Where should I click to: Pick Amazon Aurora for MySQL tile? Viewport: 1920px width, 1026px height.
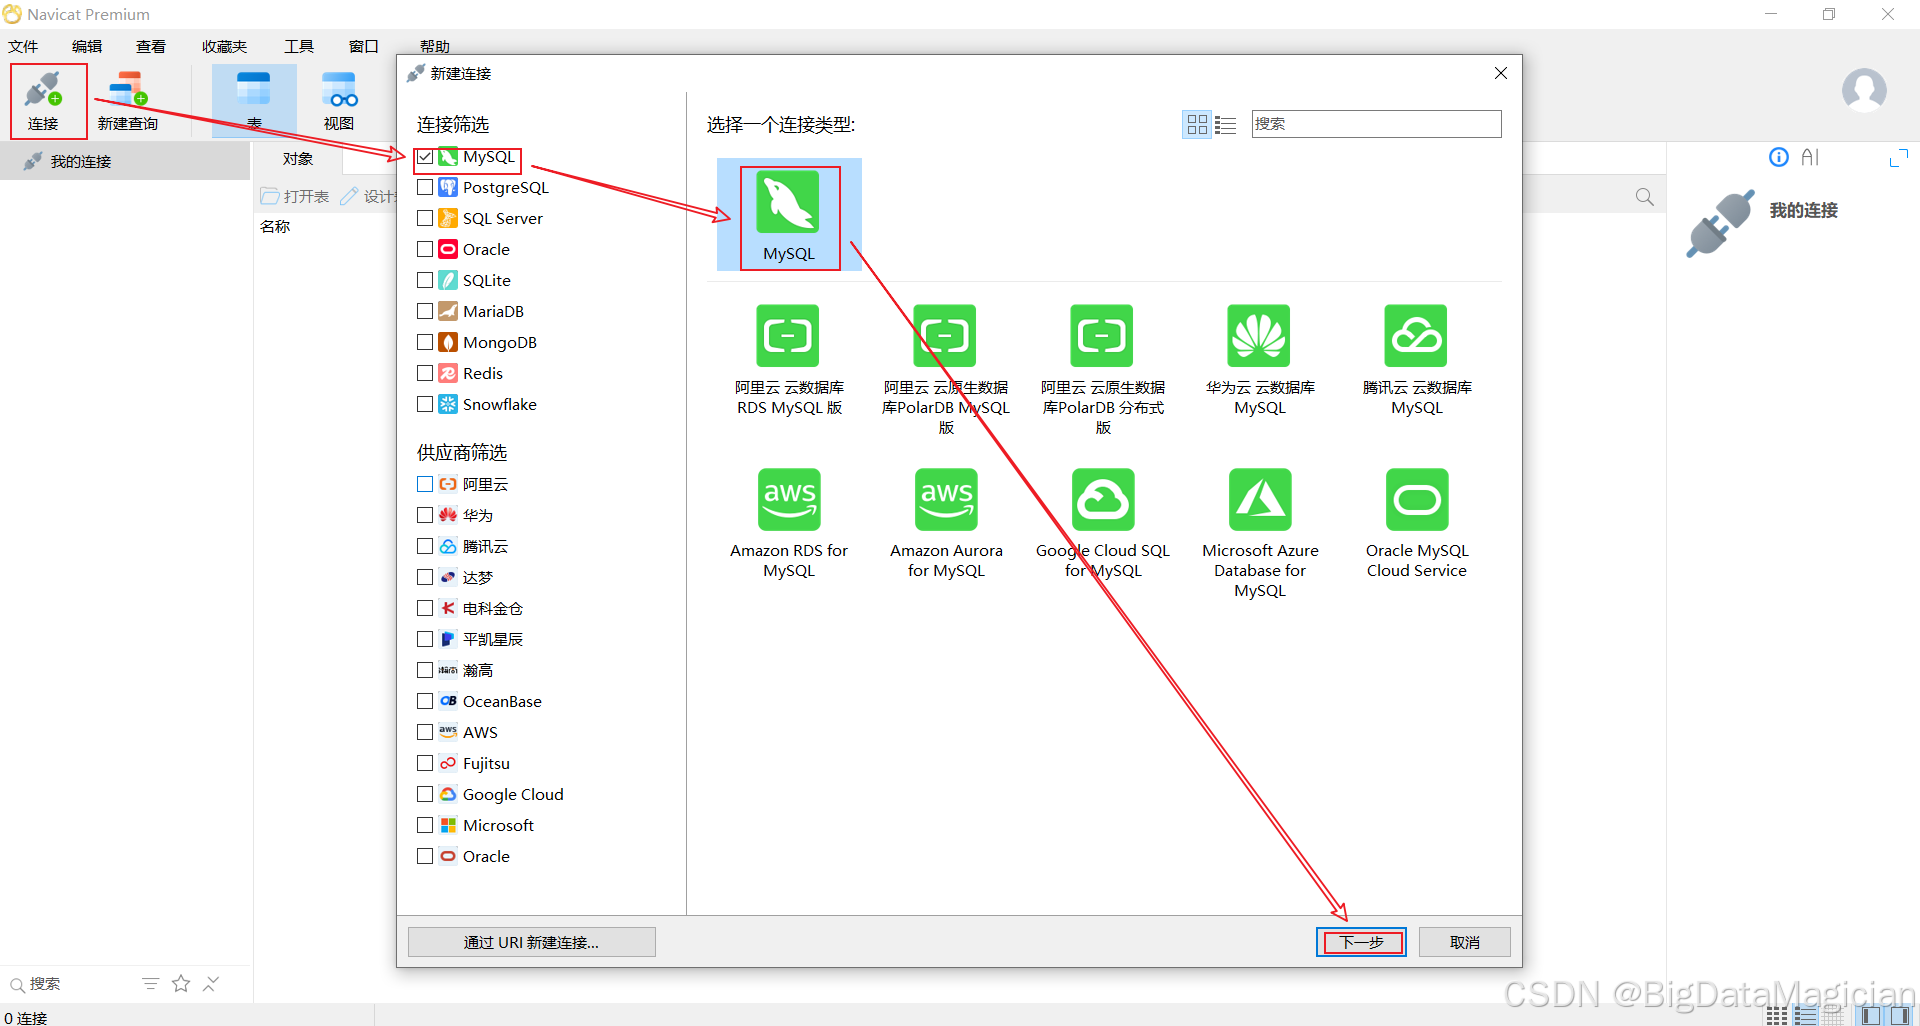[x=946, y=524]
